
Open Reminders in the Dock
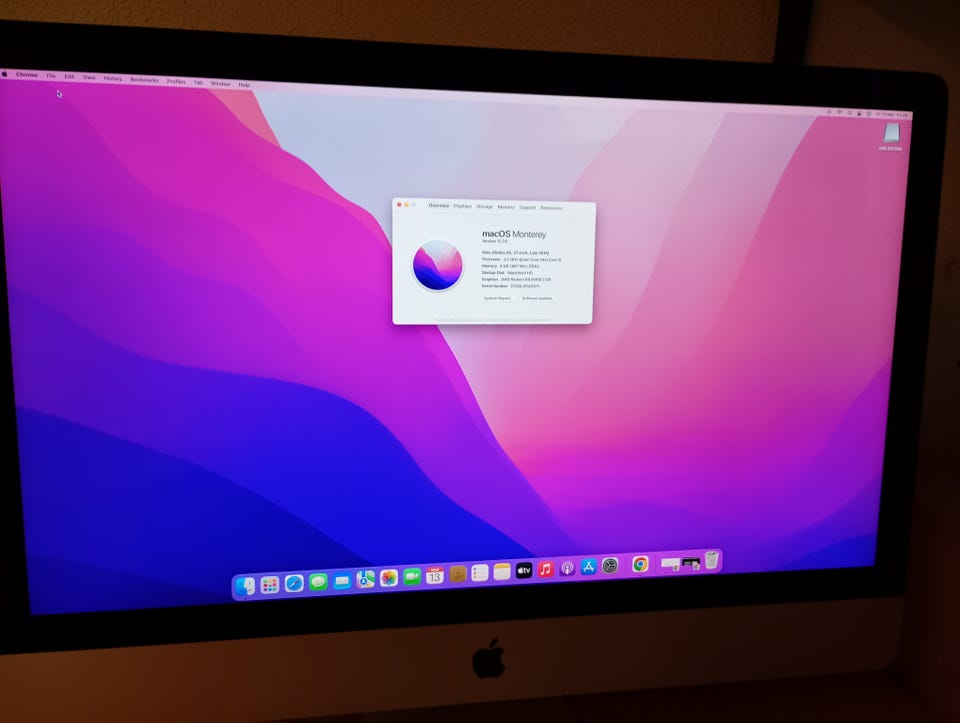click(x=479, y=572)
